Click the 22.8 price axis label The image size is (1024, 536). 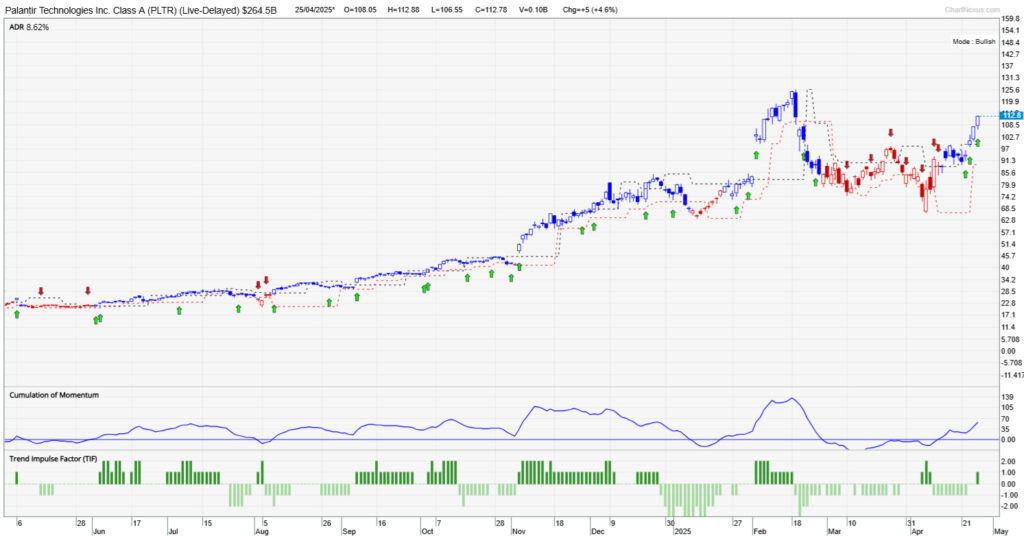[1009, 303]
